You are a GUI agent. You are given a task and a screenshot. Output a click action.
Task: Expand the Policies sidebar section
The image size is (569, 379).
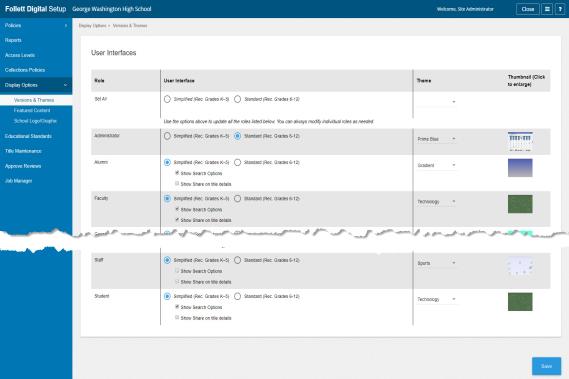point(36,25)
